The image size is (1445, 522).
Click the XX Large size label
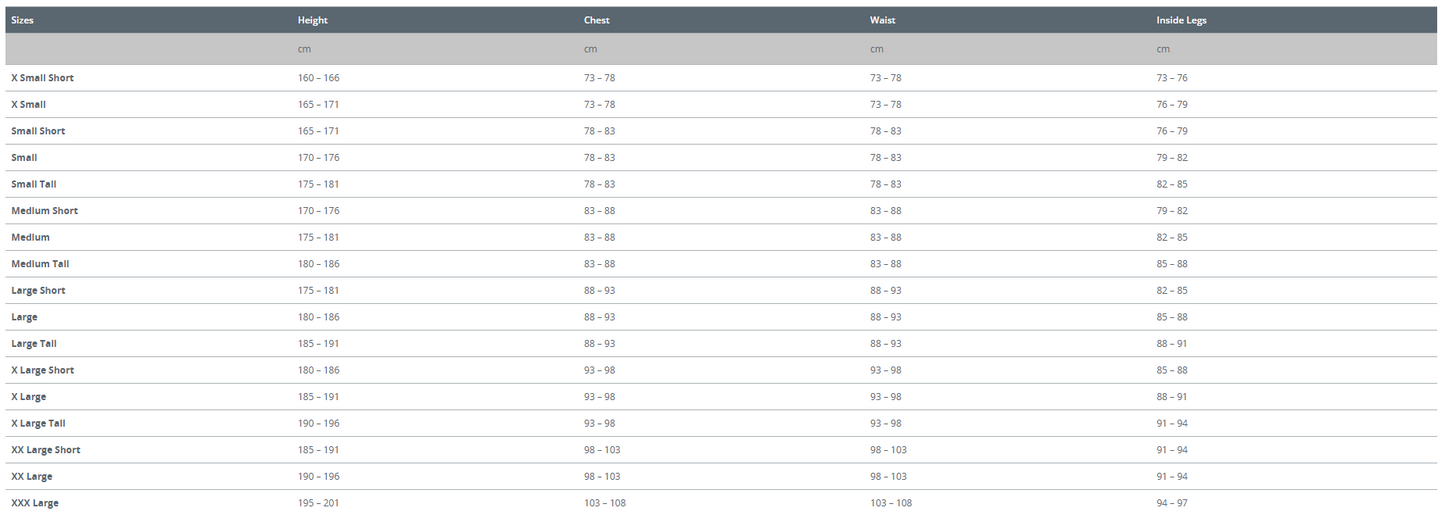32,476
